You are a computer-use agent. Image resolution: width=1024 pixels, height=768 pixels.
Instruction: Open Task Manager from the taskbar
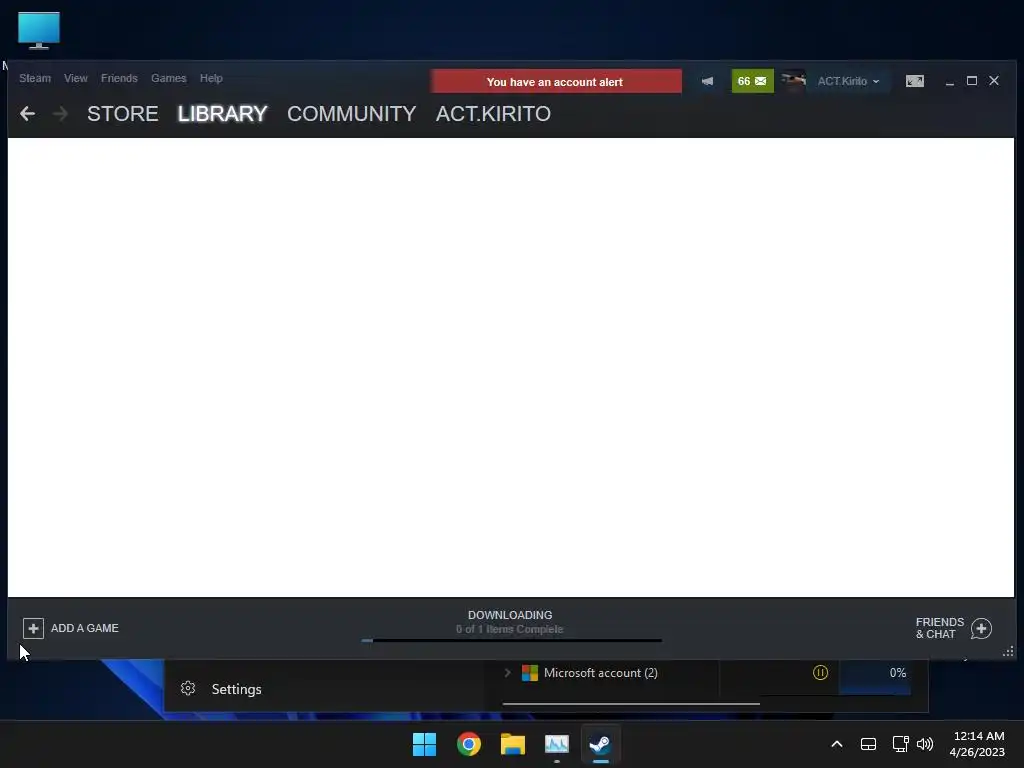tap(556, 744)
